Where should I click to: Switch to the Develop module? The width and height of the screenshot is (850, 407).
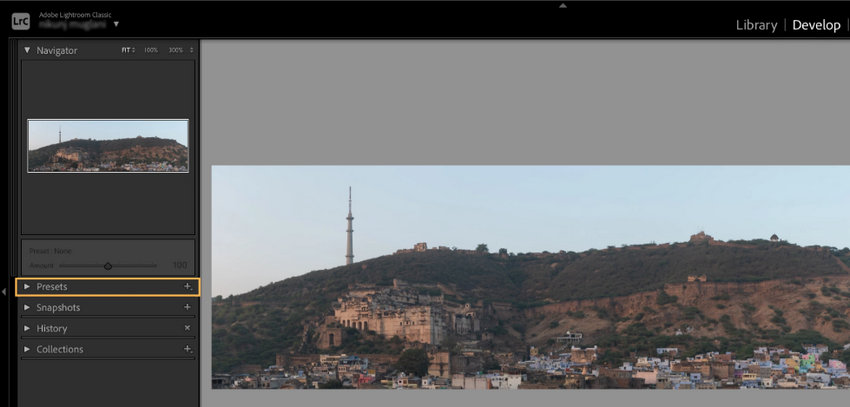tap(816, 25)
